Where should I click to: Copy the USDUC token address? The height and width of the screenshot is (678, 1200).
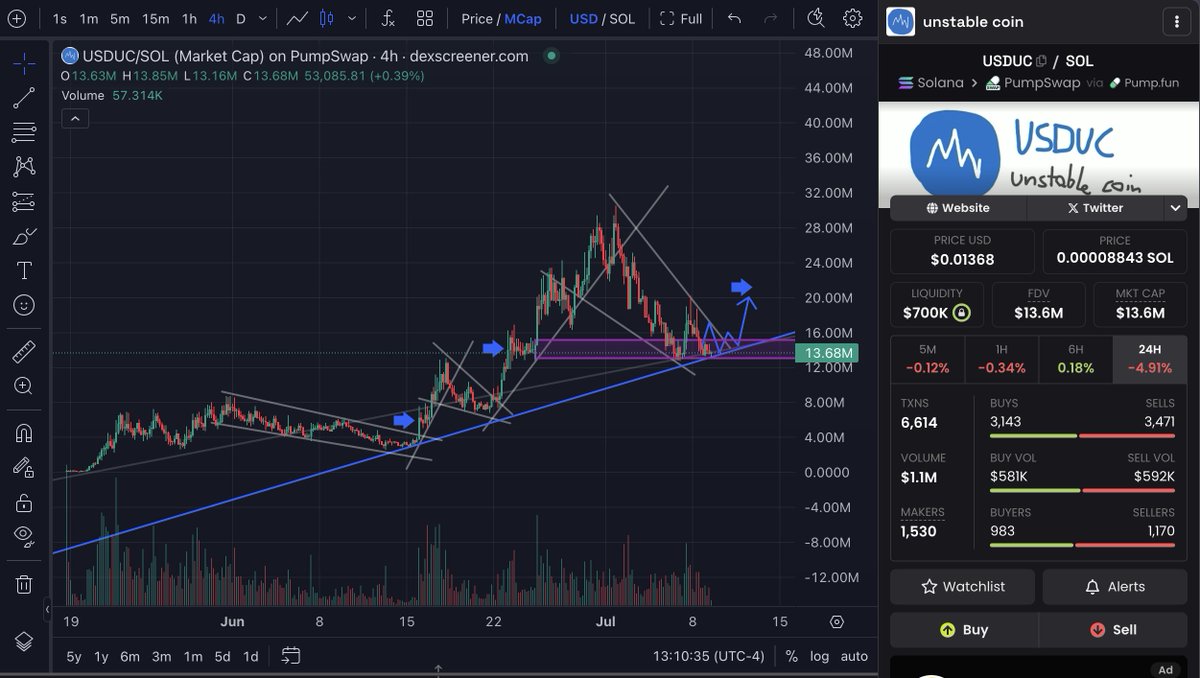click(x=1041, y=61)
